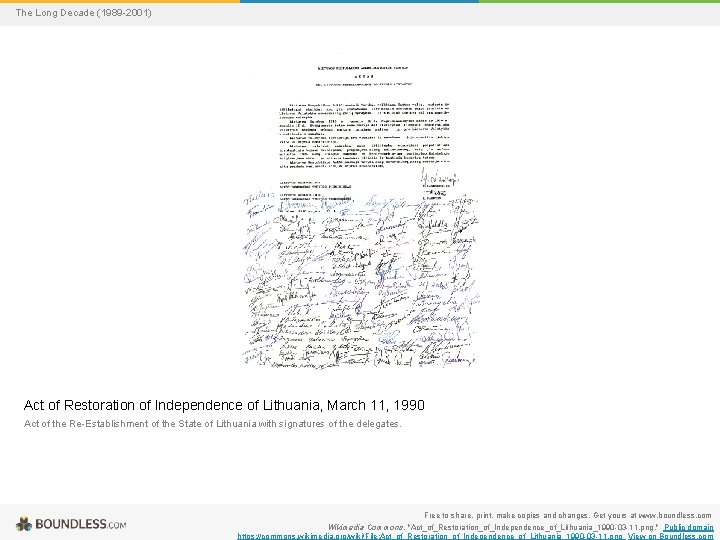Select the caption about delegates' signatures
720x540 pixels.
coord(213,424)
